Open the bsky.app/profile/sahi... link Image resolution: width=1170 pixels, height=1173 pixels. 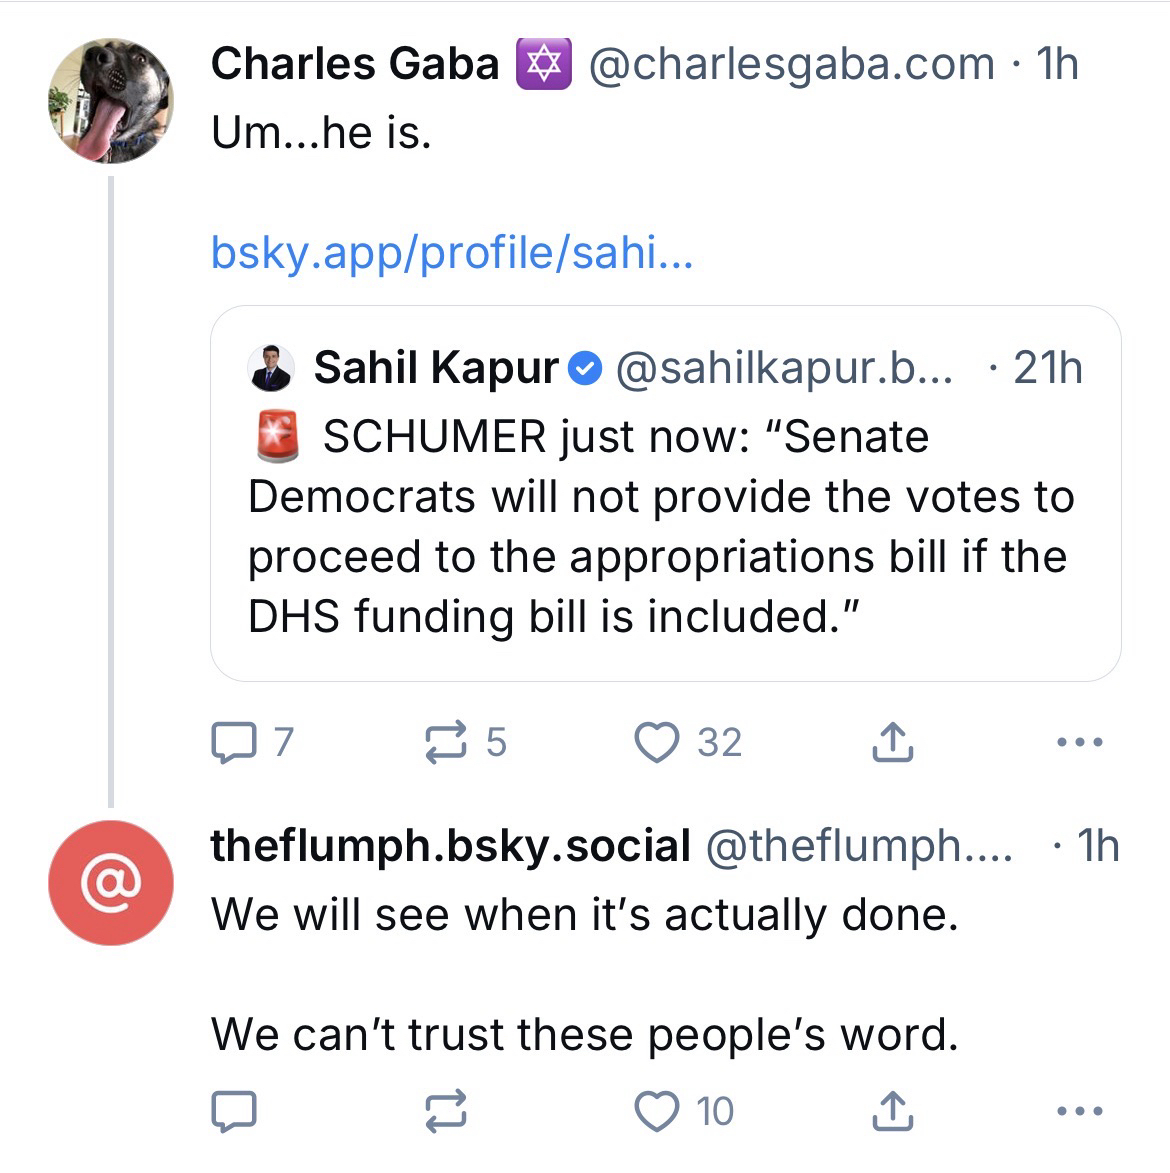451,254
